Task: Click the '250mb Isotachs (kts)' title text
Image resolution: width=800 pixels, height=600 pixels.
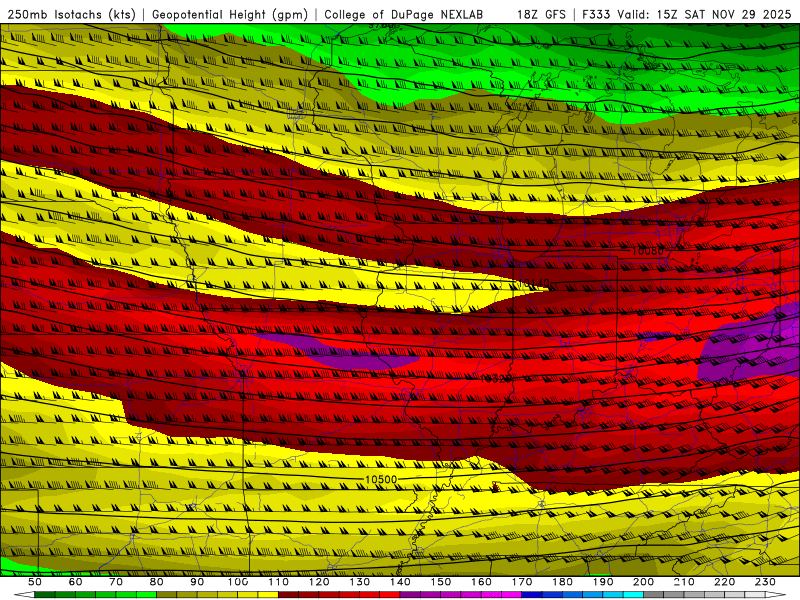Action: [71, 14]
